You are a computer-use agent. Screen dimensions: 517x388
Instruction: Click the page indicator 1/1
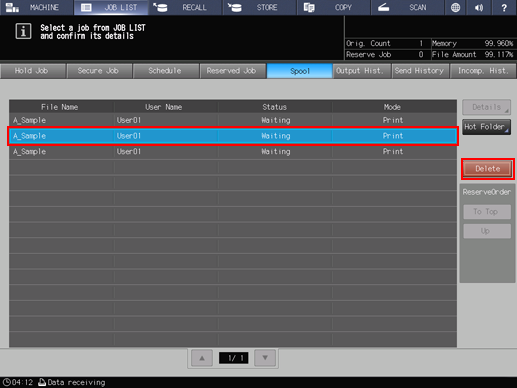click(x=233, y=358)
